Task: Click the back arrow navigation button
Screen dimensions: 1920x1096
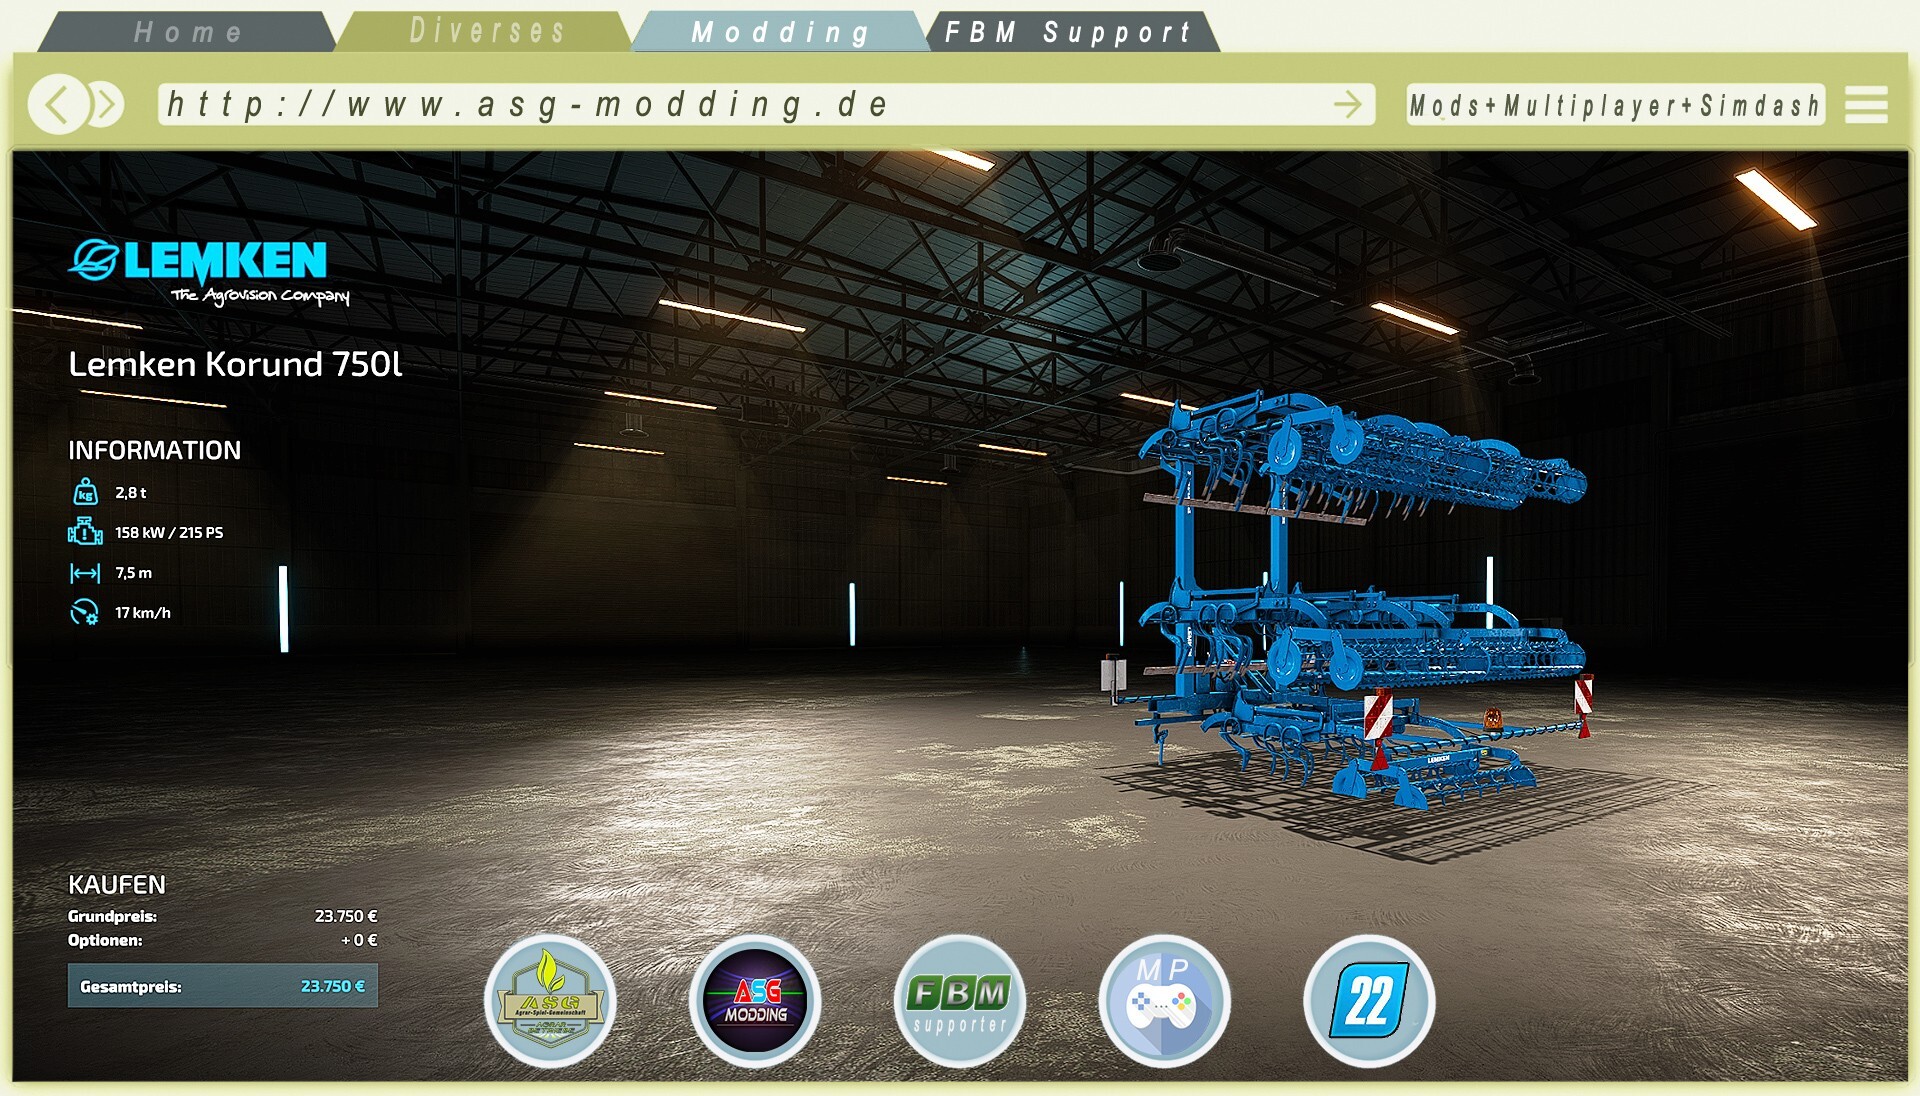Action: pyautogui.click(x=57, y=104)
